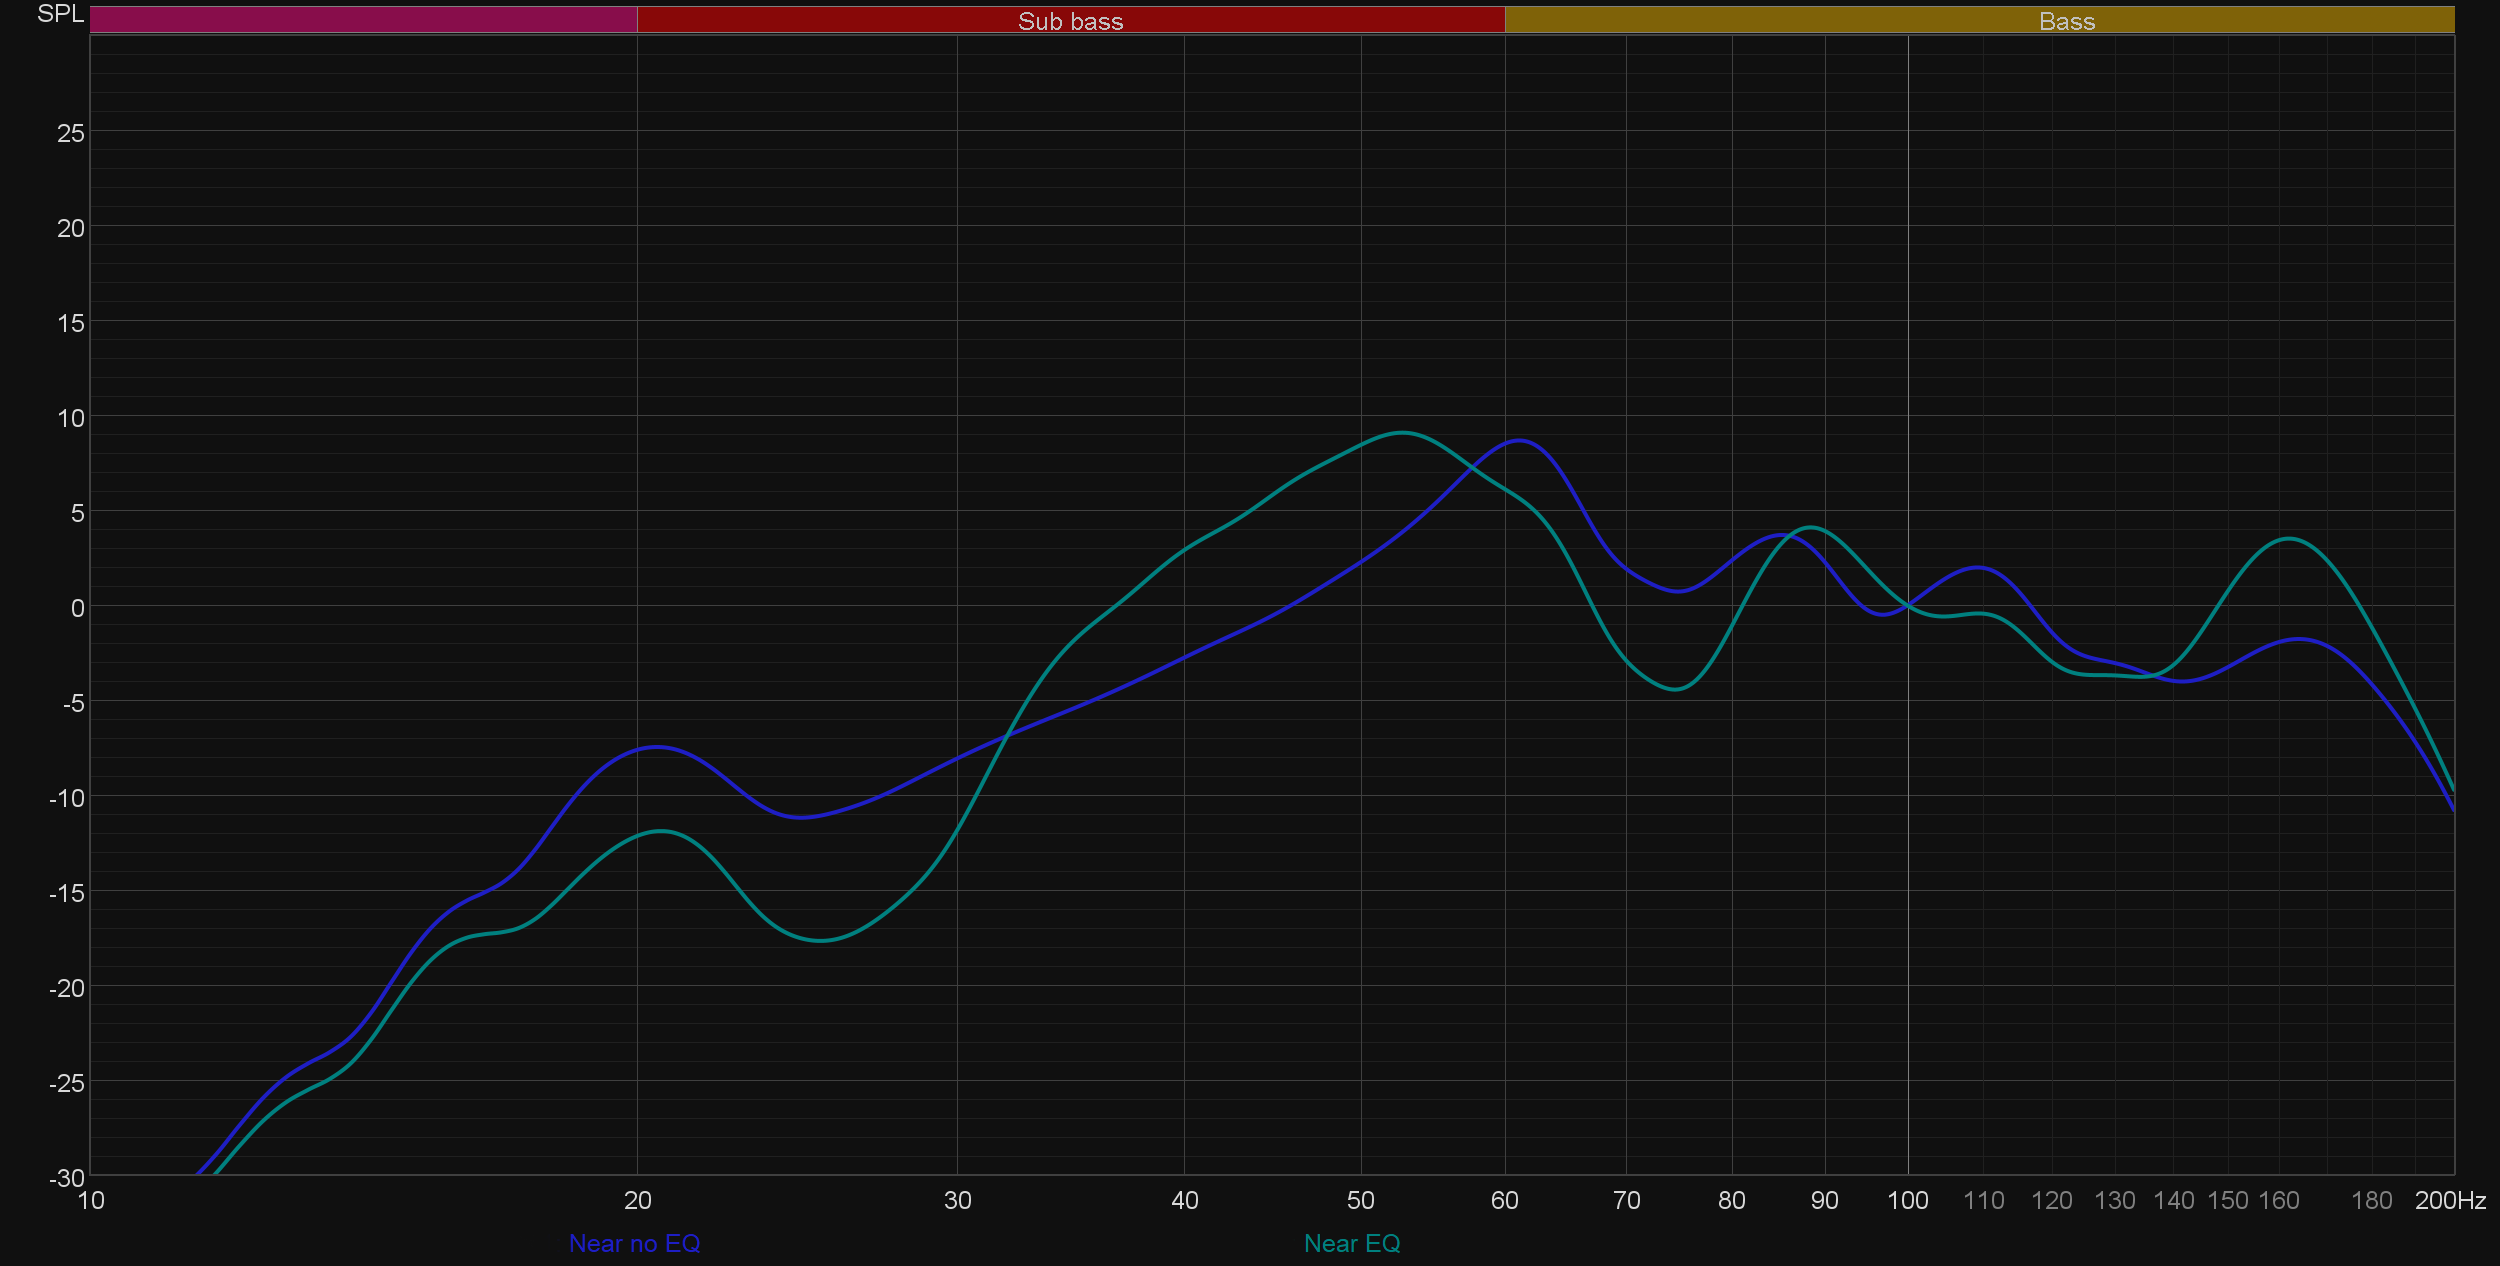Viewport: 2500px width, 1266px height.
Task: Click the 10 Hz label at the axis origin
Action: [91, 1200]
